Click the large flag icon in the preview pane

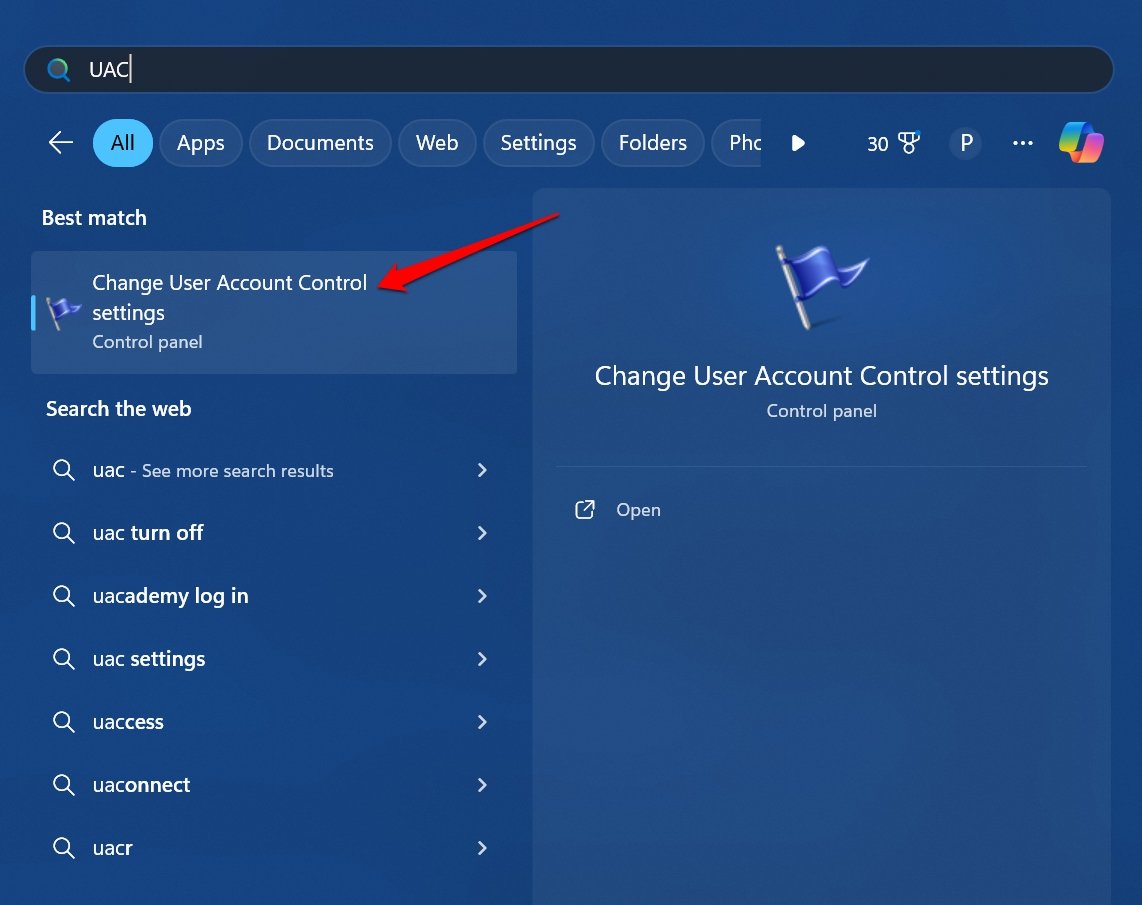[821, 286]
